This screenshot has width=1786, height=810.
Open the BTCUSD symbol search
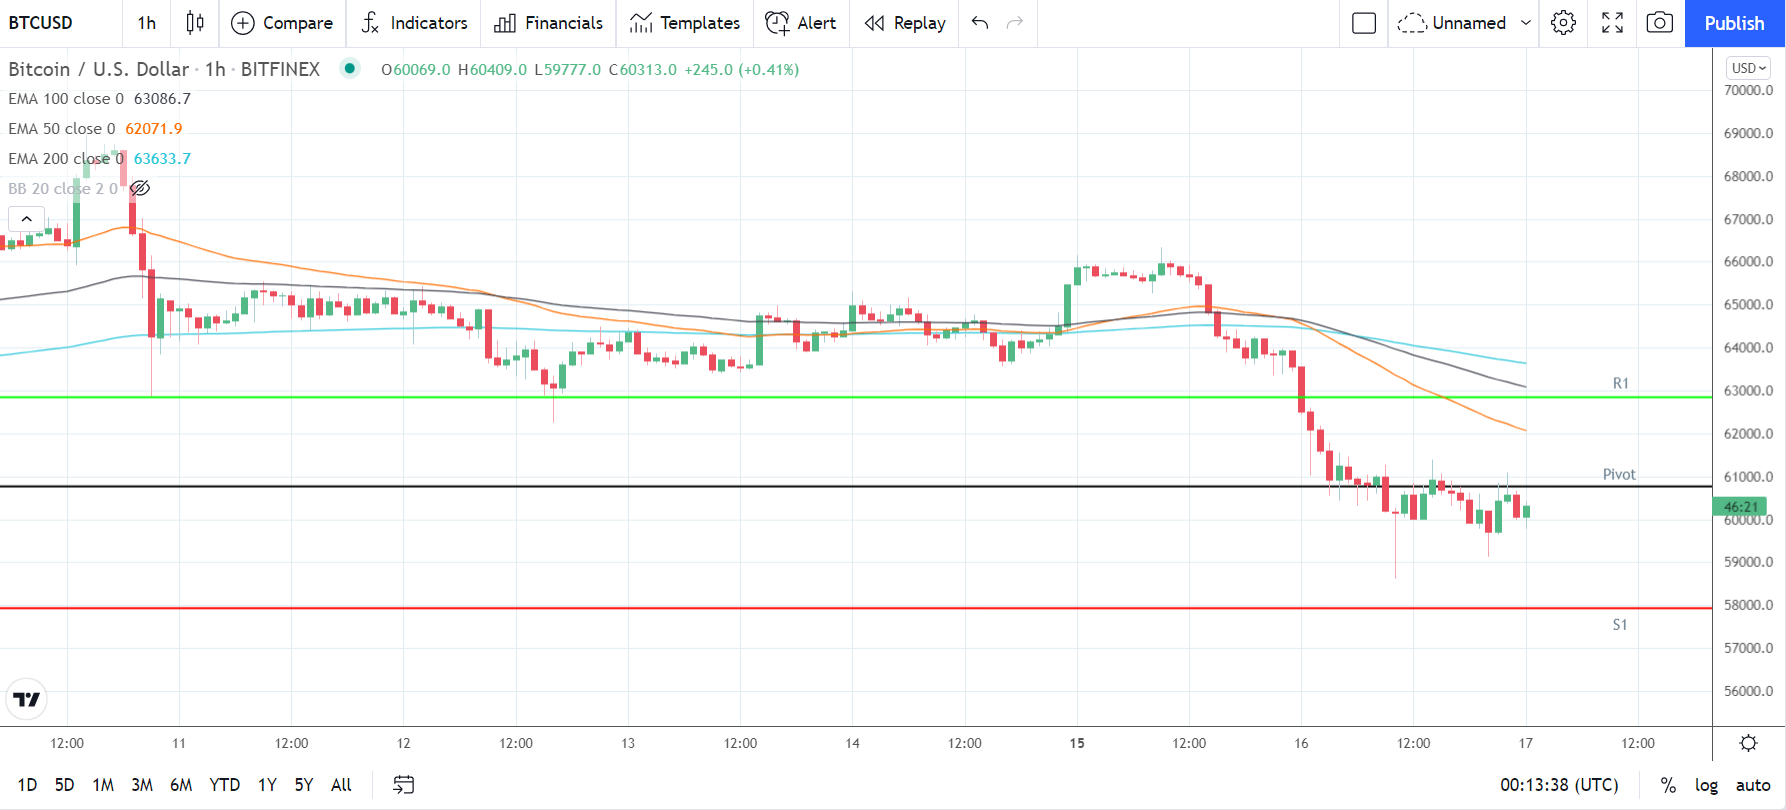41,23
